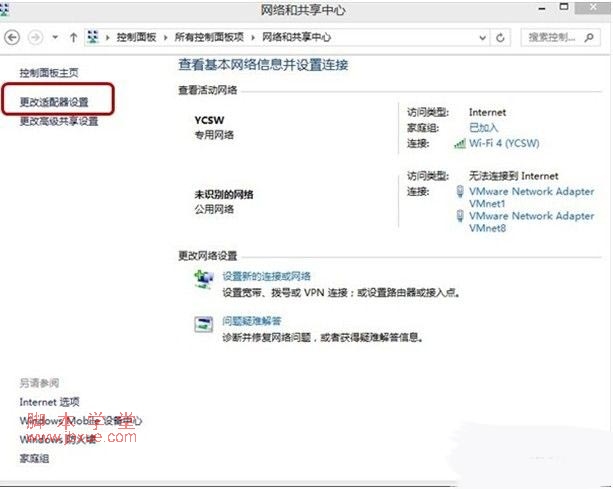Minimize the 网络和共享中心 window

point(542,9)
